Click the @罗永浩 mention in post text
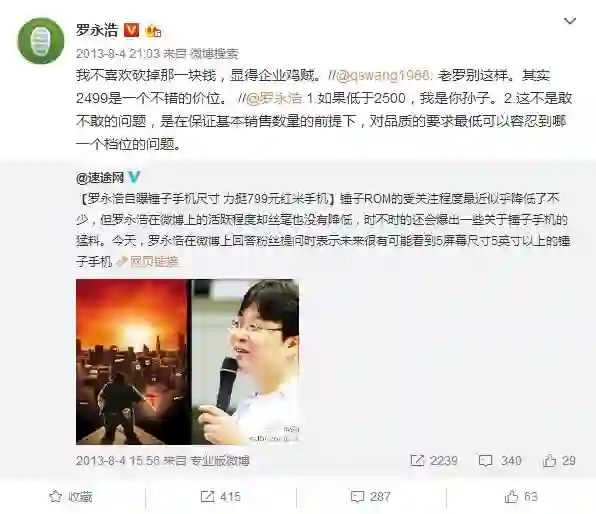Screen dimensions: 596x514 pos(274,98)
